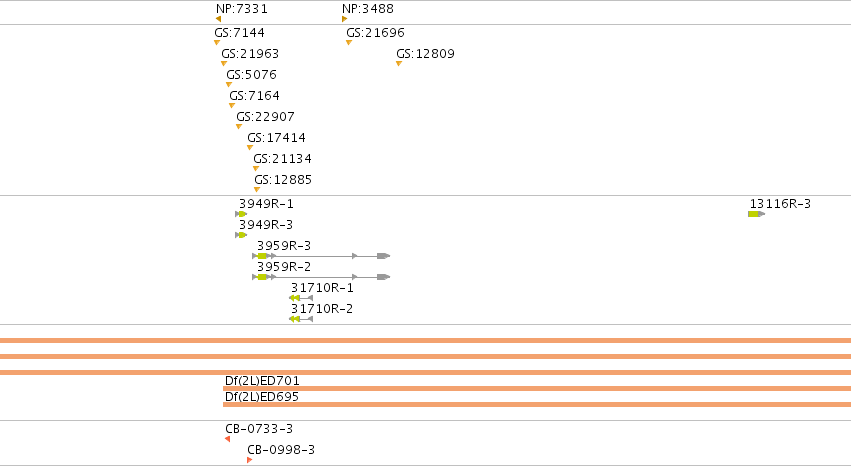Select the GS:21963 insertion triangle

(224, 64)
